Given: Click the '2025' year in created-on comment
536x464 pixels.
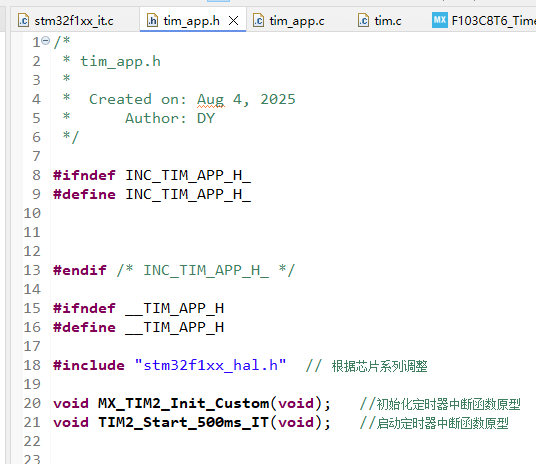Looking at the screenshot, I should tap(278, 100).
